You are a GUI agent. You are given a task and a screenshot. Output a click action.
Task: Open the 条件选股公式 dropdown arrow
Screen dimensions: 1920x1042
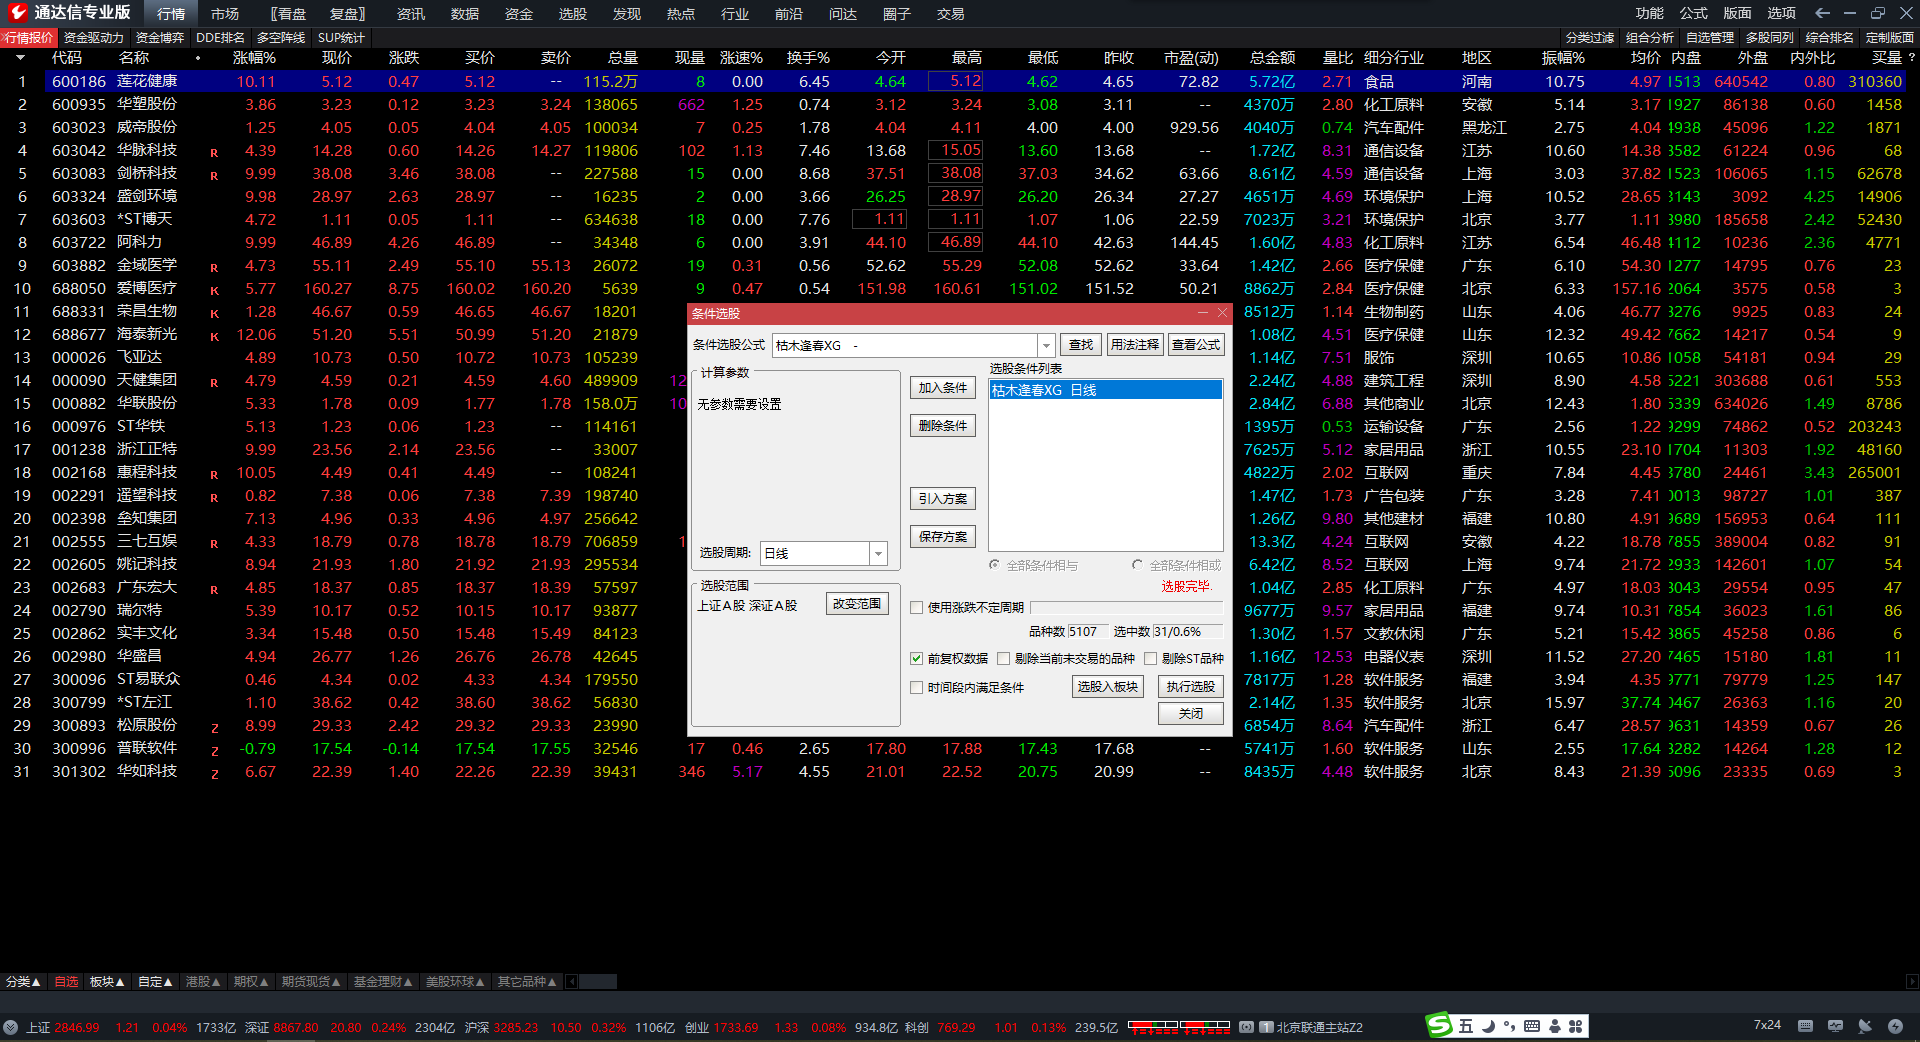1046,345
